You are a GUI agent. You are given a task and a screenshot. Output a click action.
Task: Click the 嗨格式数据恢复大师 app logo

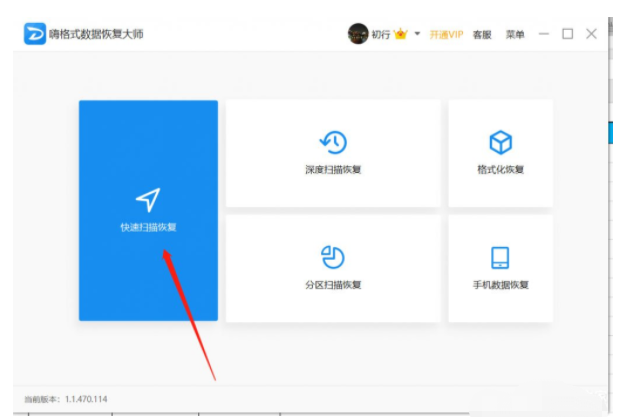pyautogui.click(x=34, y=34)
